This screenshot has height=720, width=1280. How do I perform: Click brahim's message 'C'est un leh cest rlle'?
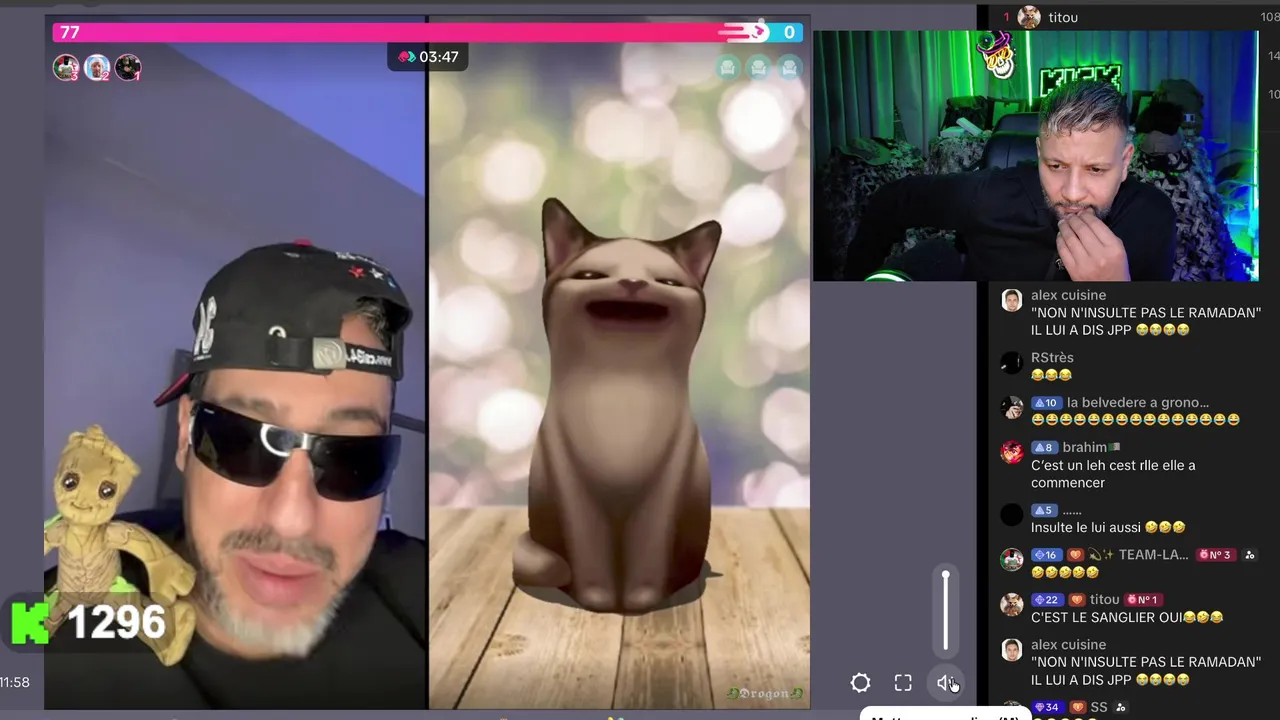point(1113,474)
